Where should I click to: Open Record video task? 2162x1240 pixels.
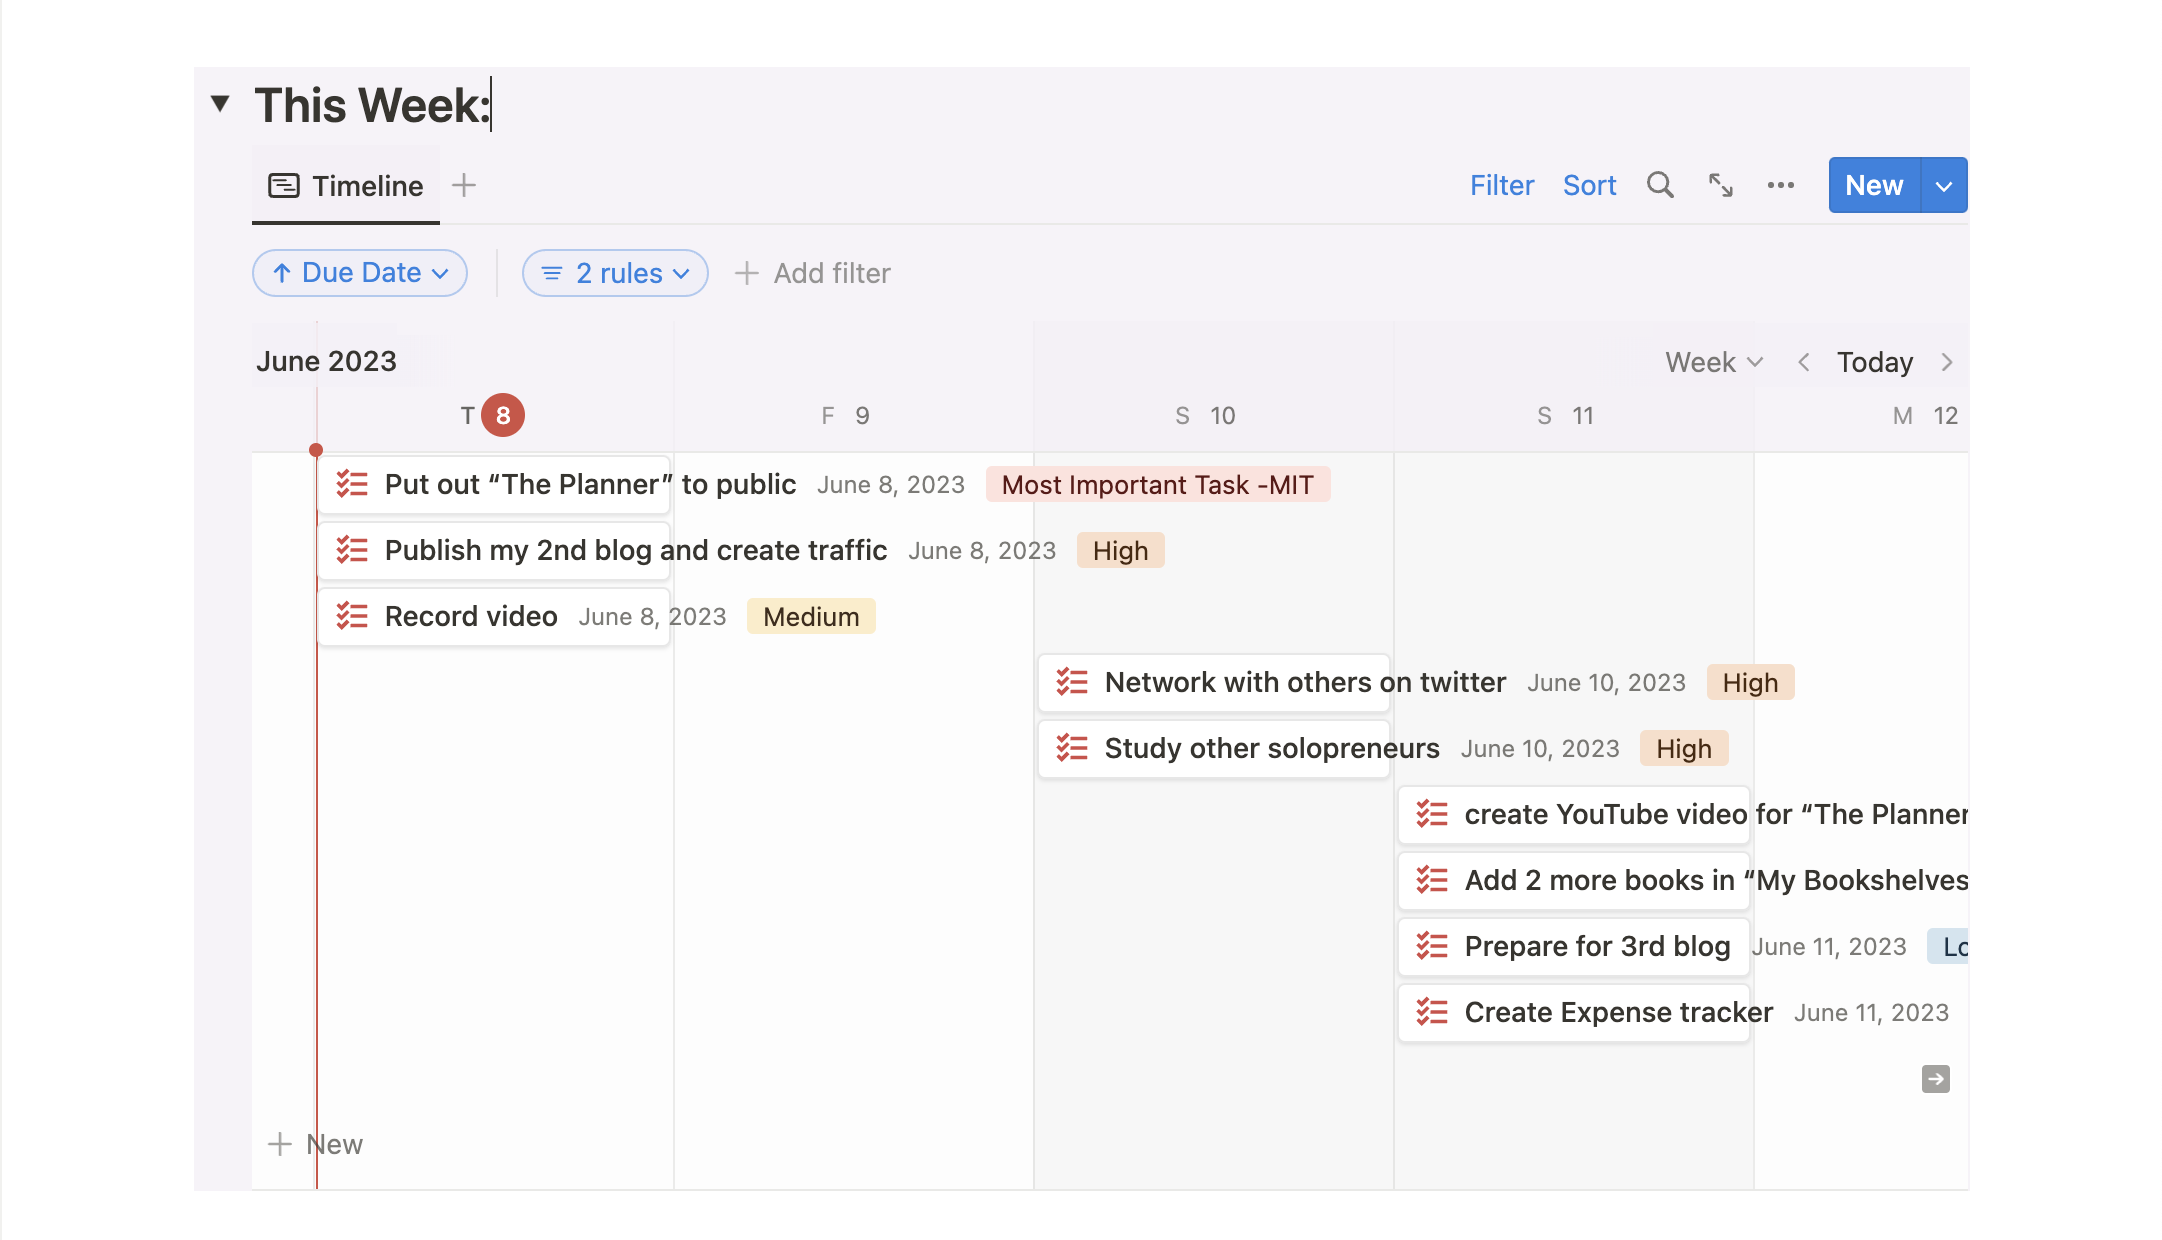tap(494, 616)
